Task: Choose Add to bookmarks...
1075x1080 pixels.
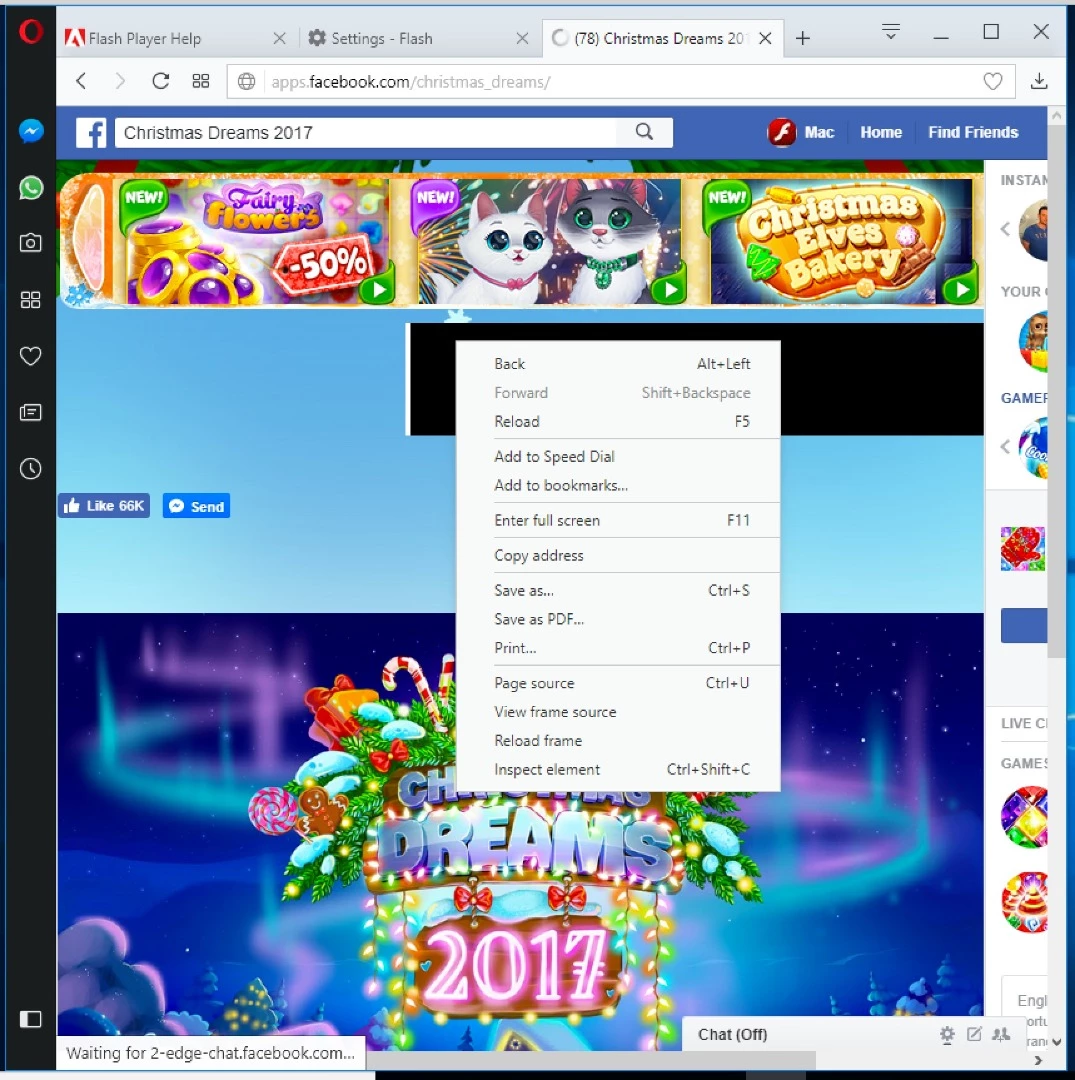Action: (x=618, y=486)
